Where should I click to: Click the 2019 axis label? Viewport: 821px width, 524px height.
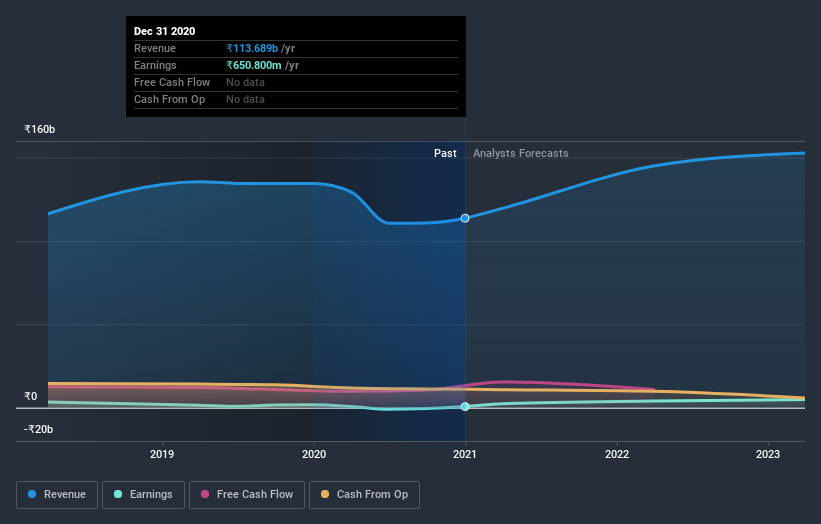point(162,454)
